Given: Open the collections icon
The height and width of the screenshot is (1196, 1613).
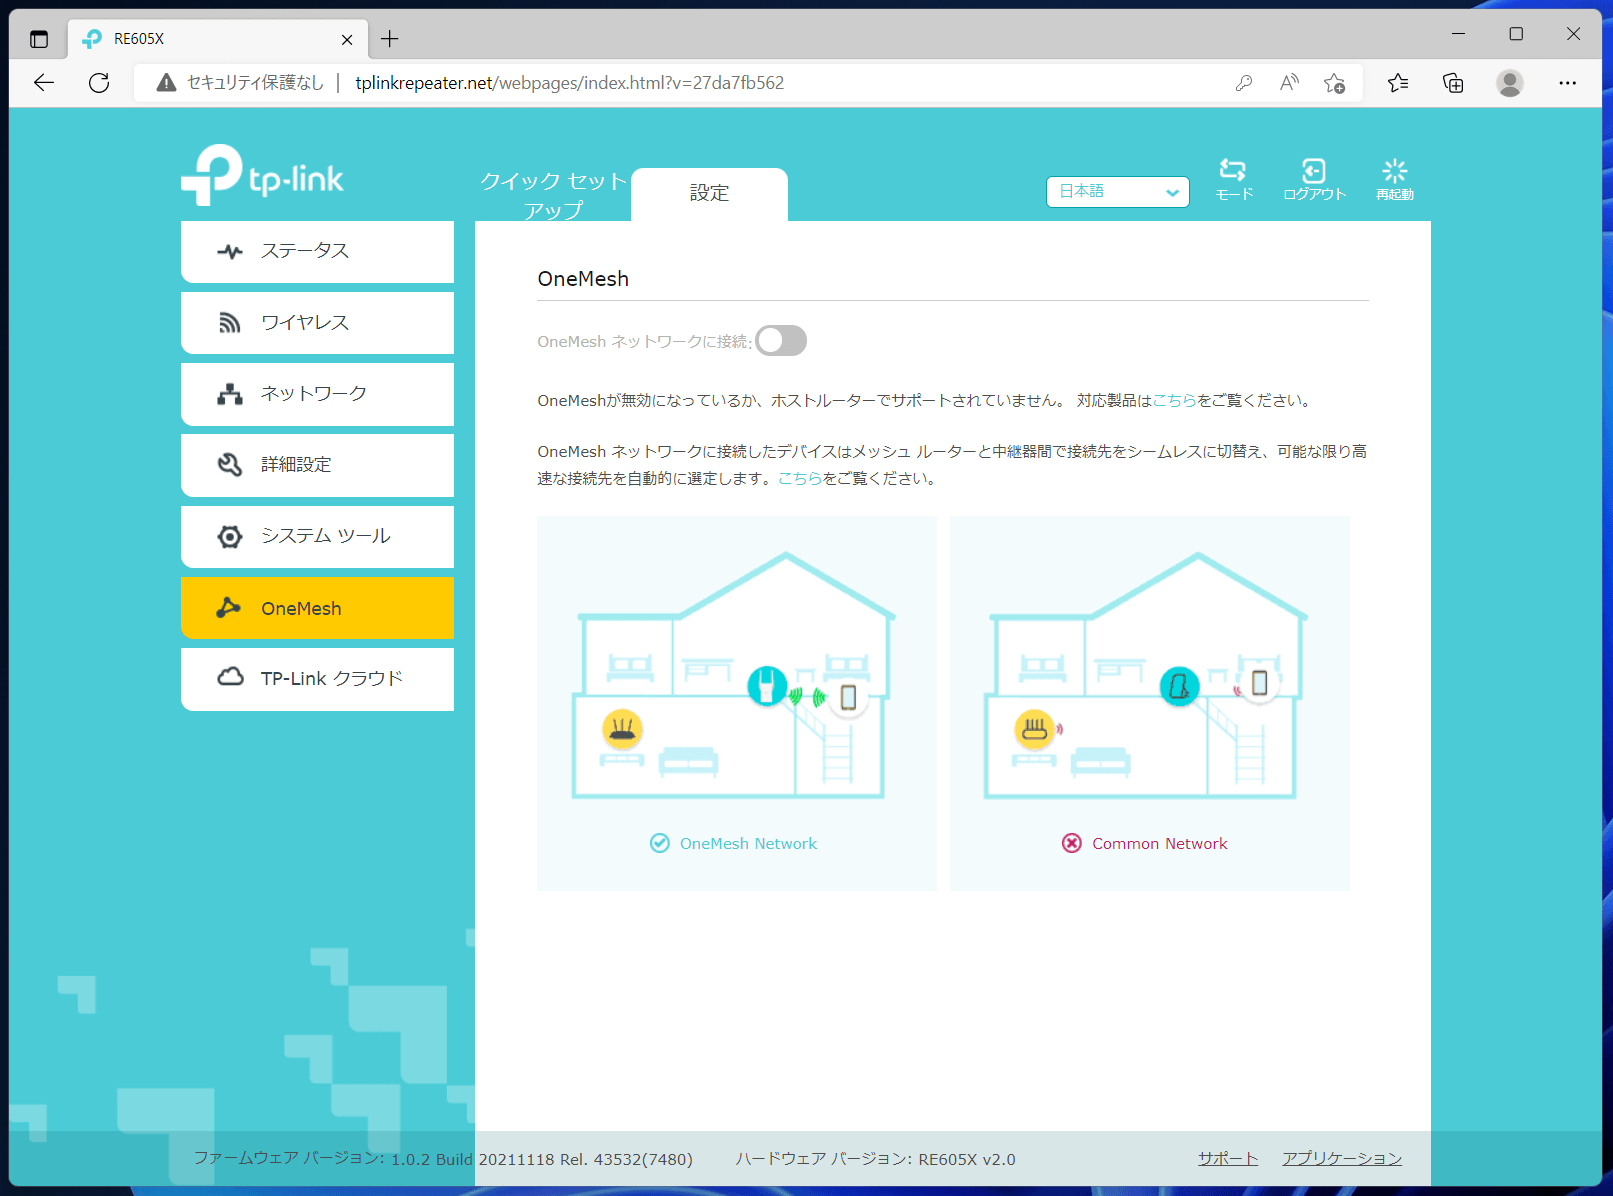Looking at the screenshot, I should coord(1453,83).
